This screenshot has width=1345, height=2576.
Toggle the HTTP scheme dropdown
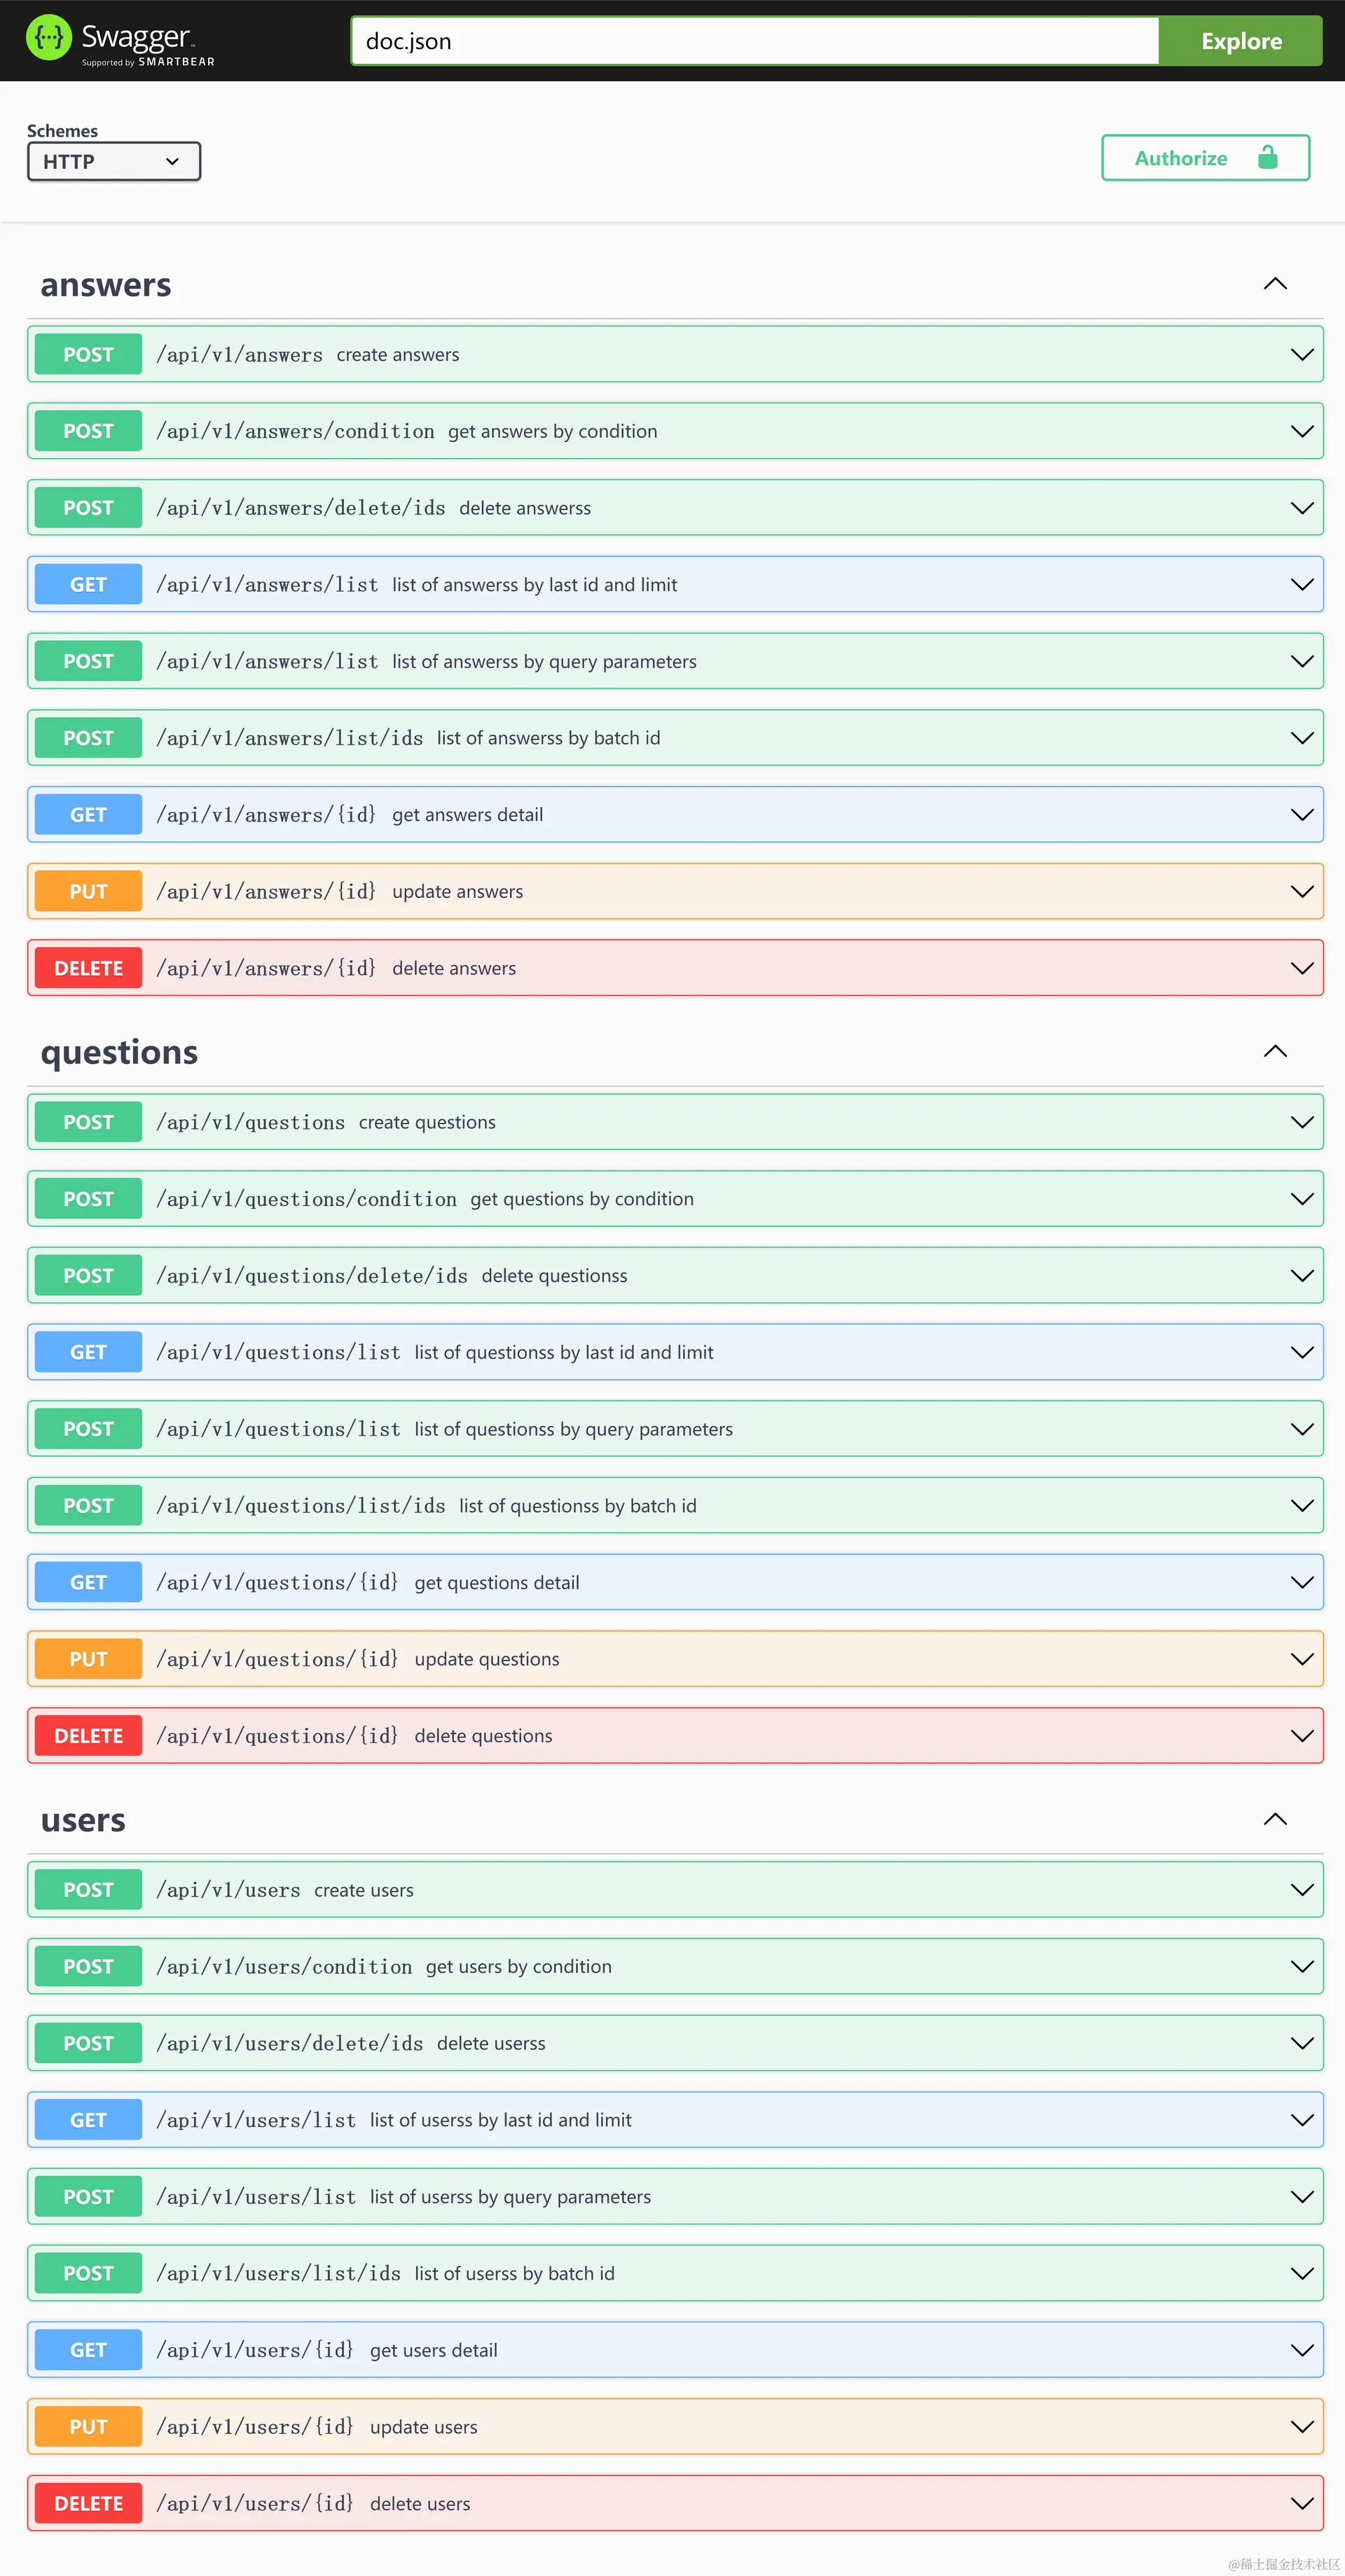[x=111, y=160]
